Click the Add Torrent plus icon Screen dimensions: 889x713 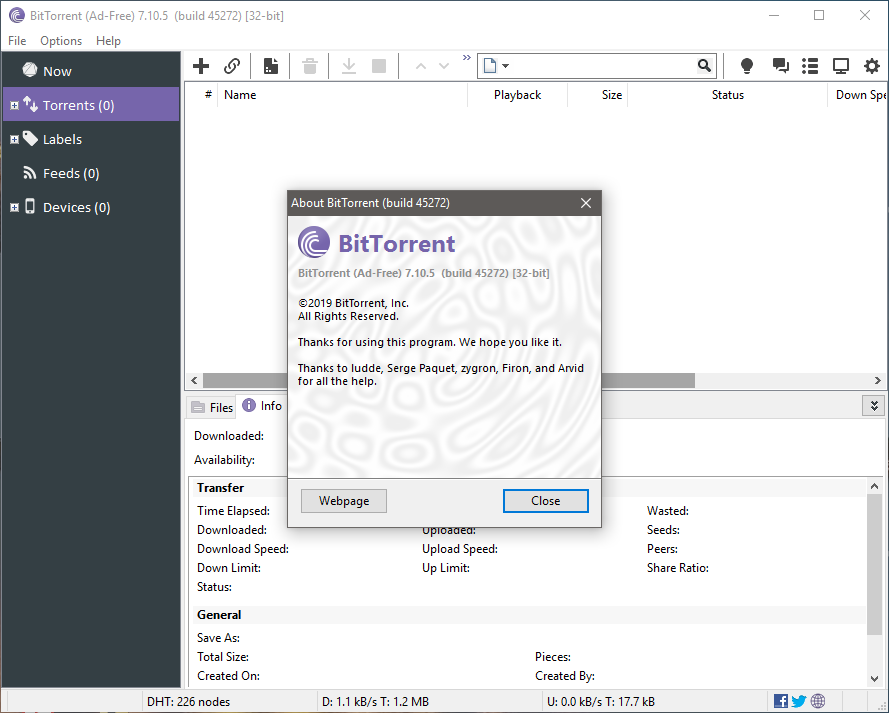[x=201, y=66]
